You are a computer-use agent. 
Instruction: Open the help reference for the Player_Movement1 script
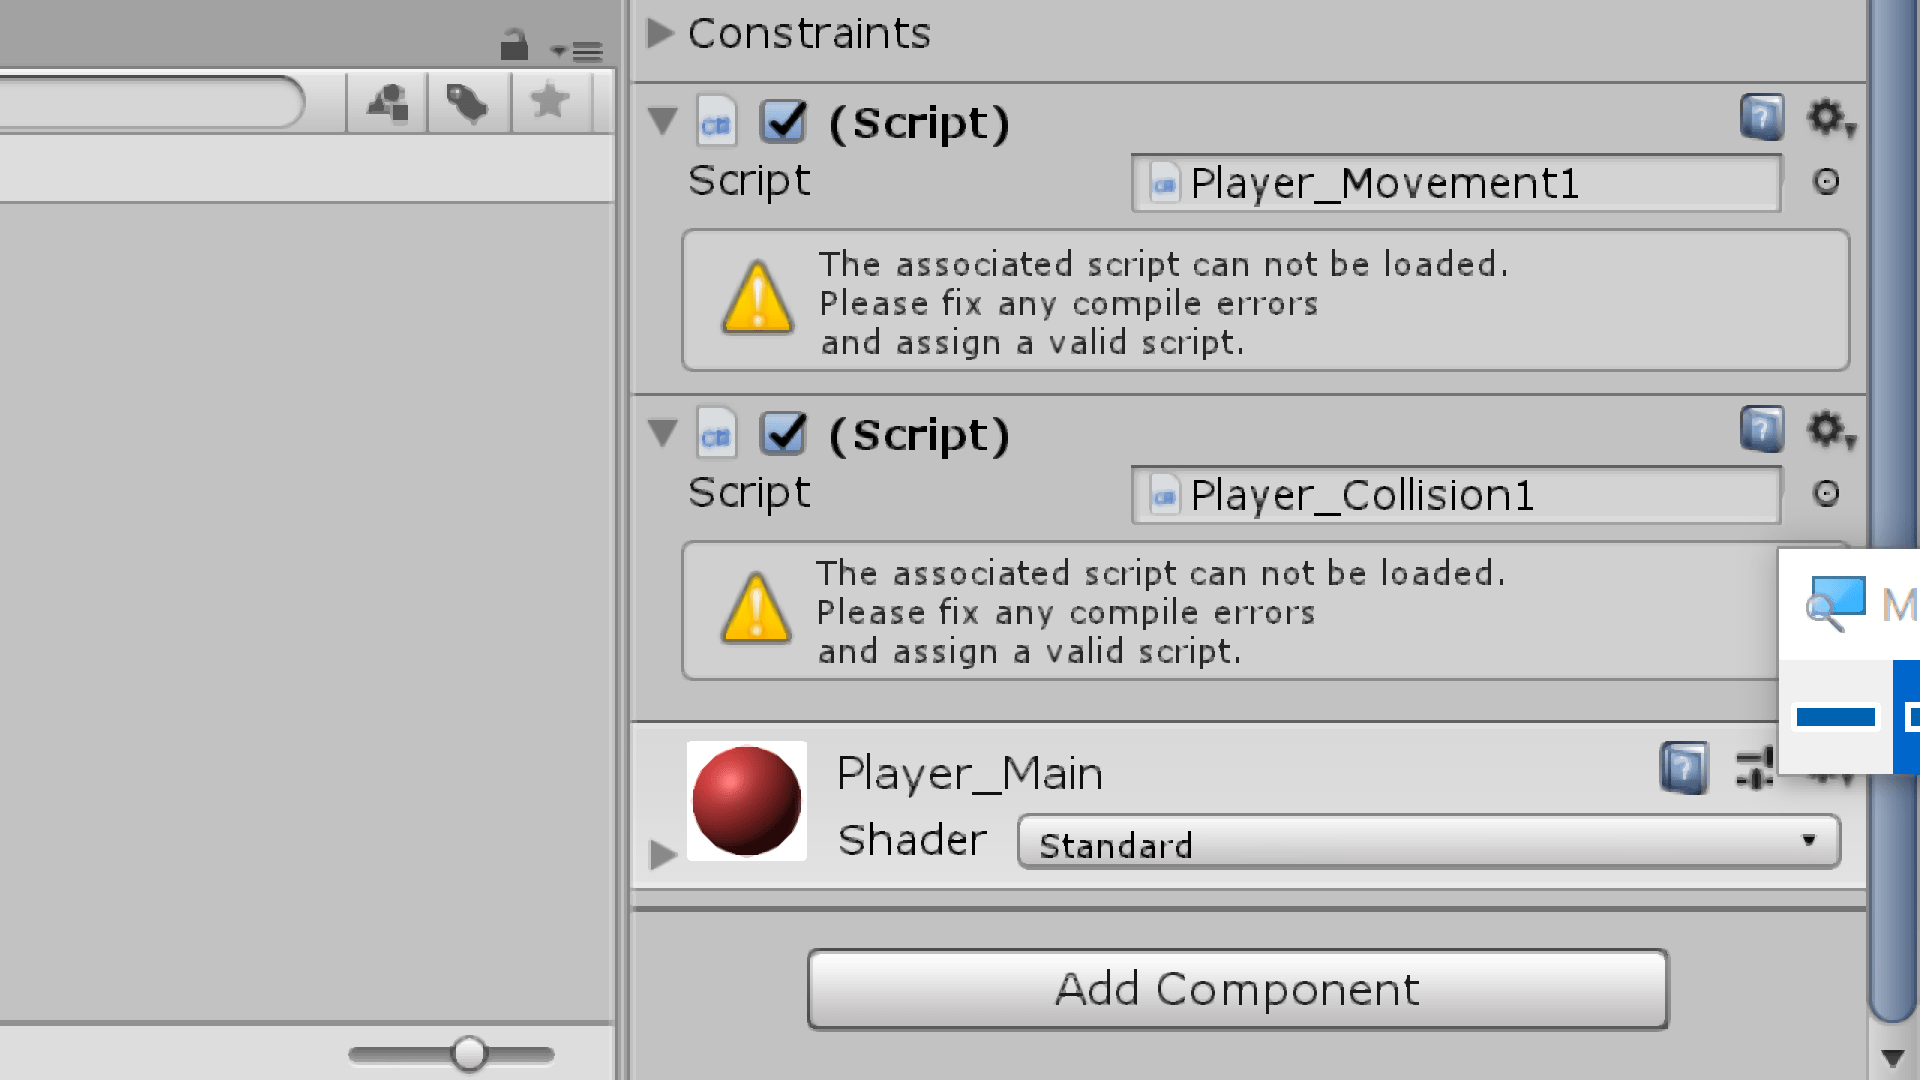coord(1762,119)
